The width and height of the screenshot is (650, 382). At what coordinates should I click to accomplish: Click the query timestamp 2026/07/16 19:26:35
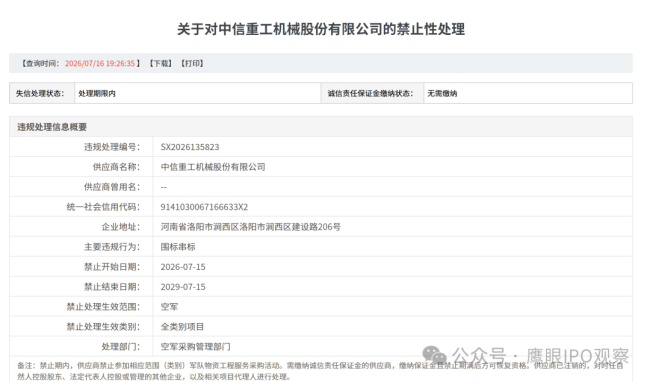[x=100, y=63]
